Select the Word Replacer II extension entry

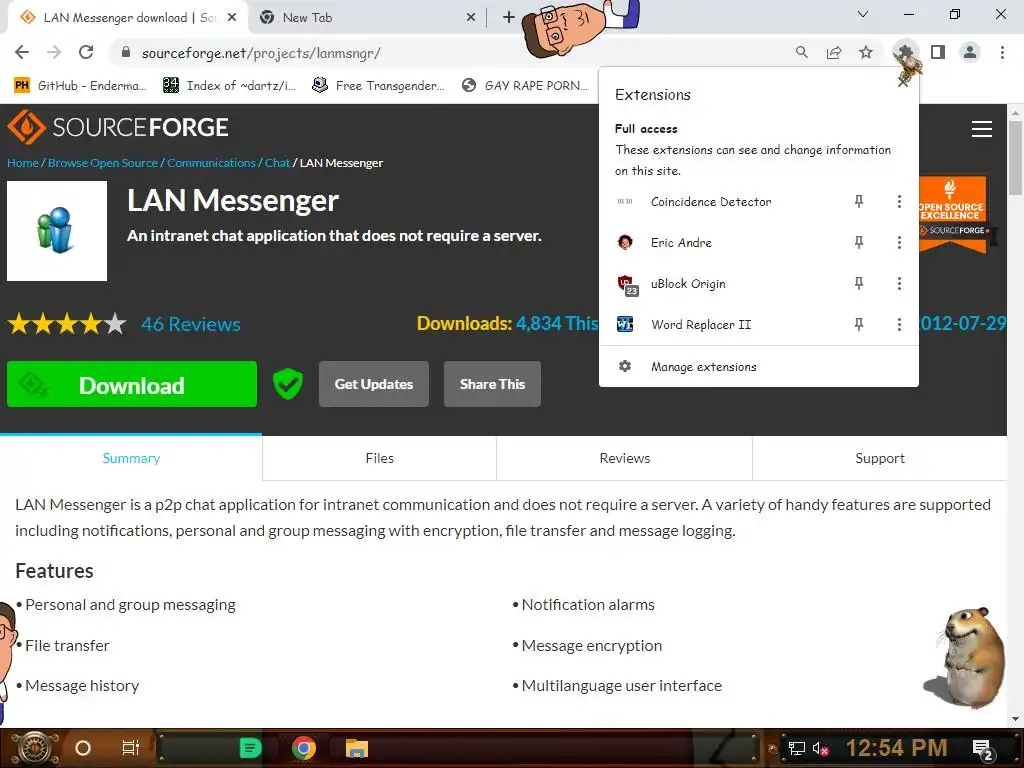[x=701, y=325]
